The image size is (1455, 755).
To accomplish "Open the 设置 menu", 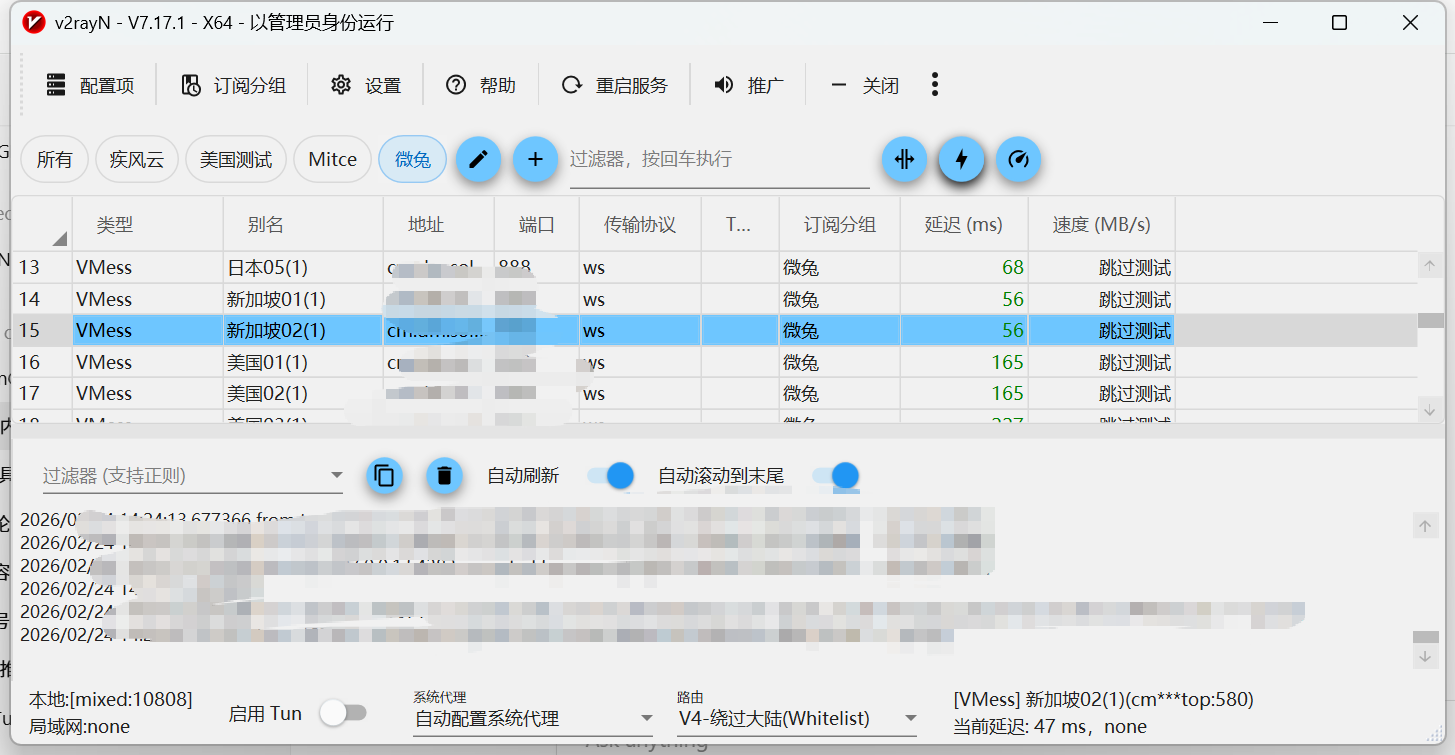I will [366, 85].
